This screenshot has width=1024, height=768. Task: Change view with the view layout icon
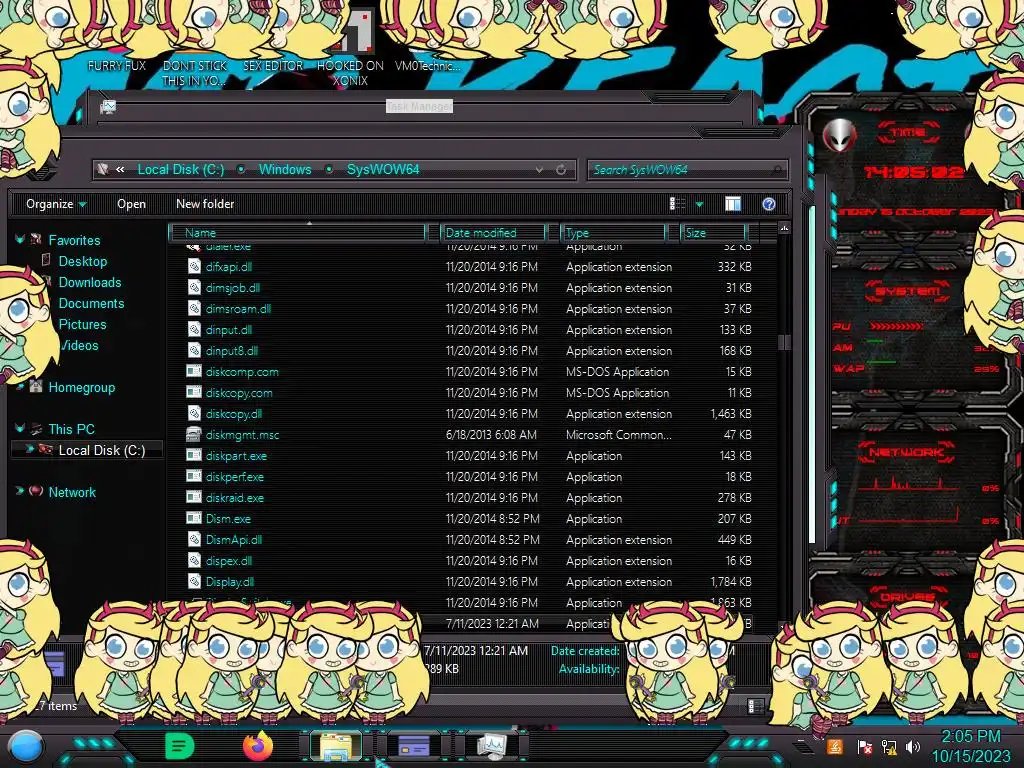(x=677, y=204)
